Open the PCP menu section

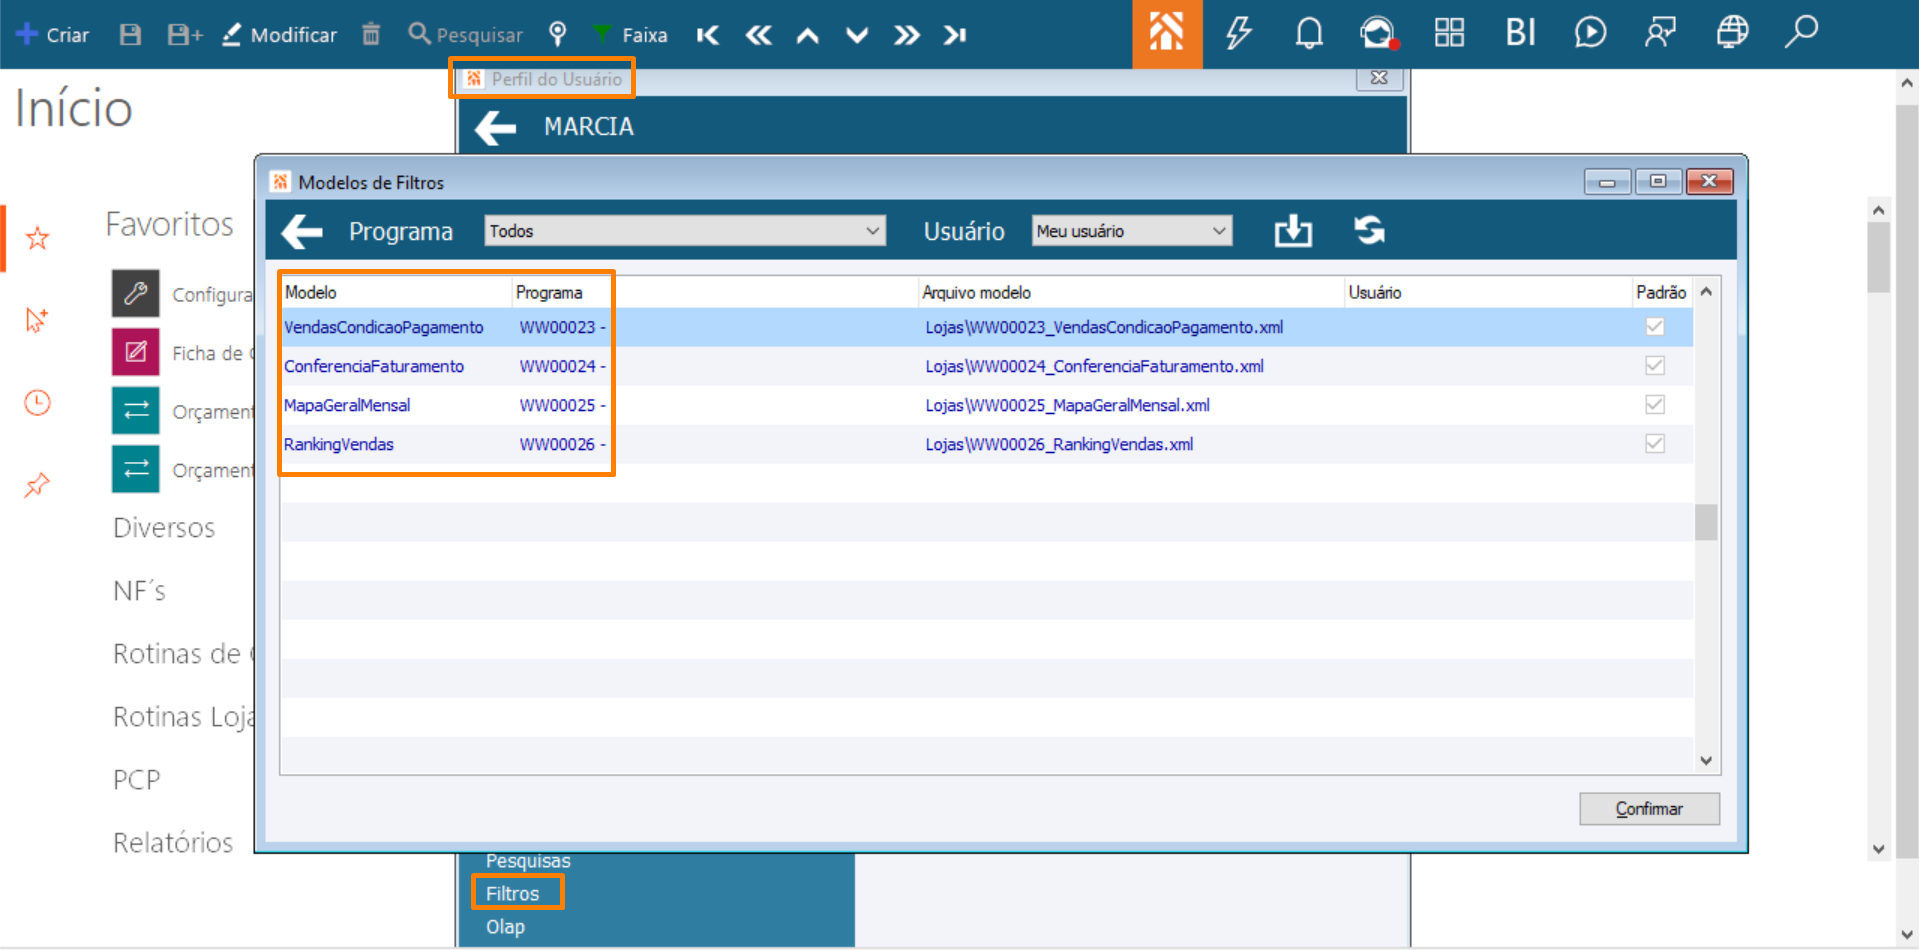[137, 780]
